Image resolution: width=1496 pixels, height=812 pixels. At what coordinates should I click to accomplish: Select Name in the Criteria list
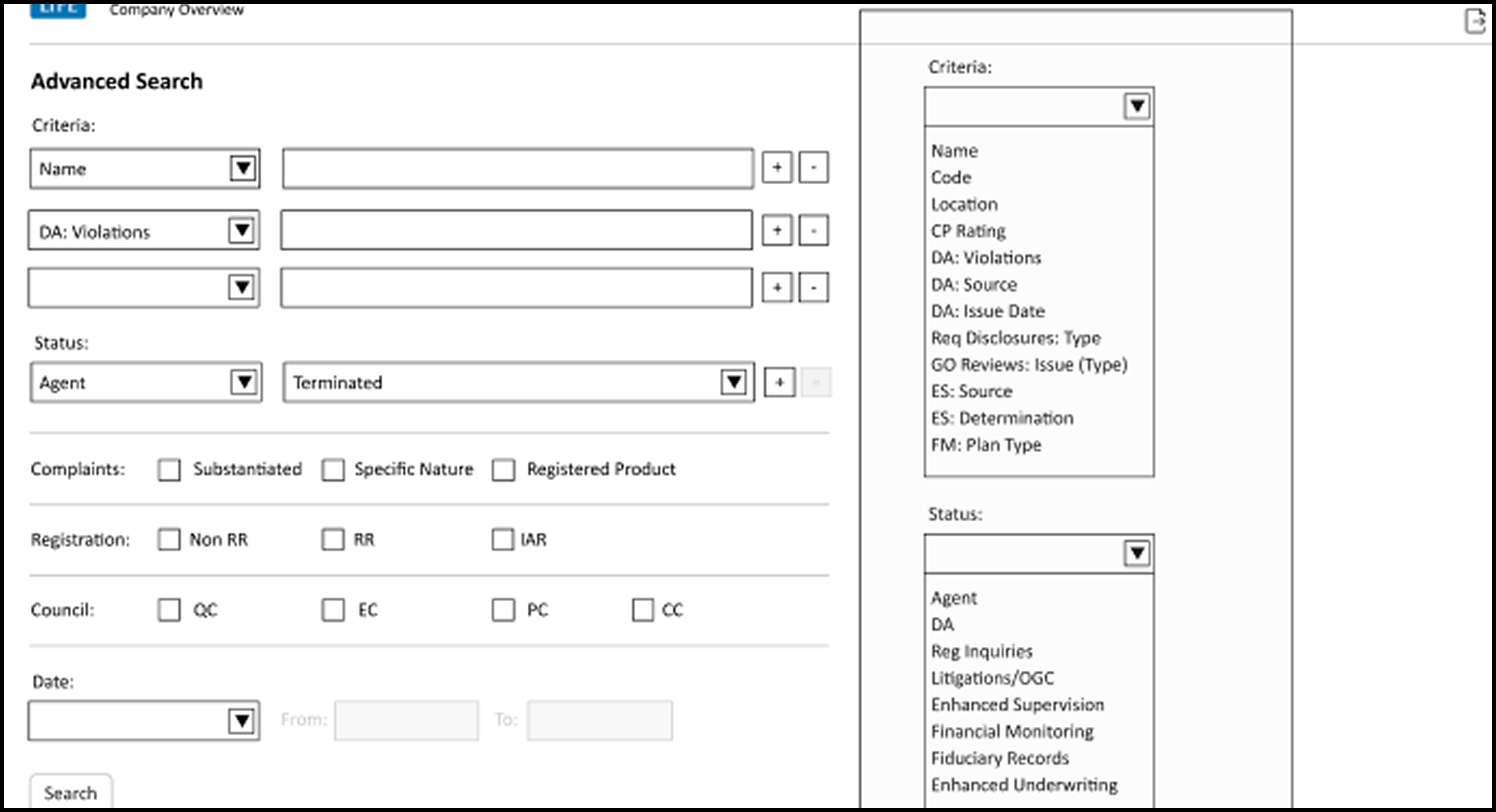[955, 151]
